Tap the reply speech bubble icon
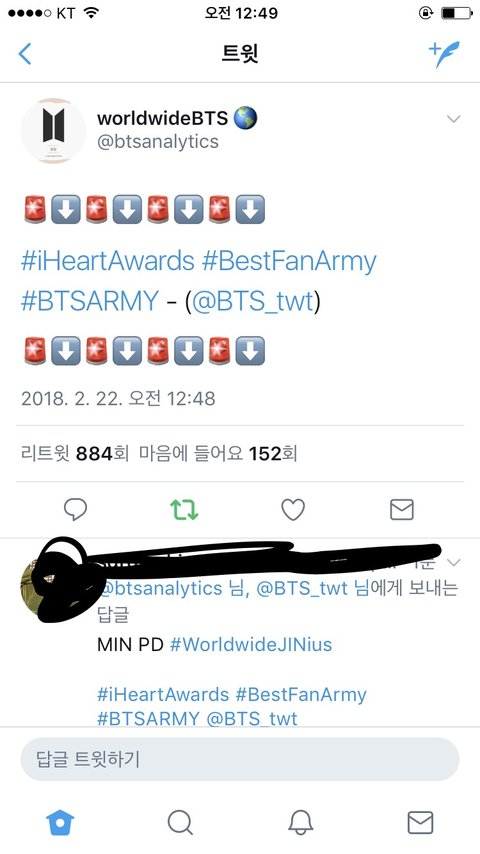Image resolution: width=480 pixels, height=854 pixels. [75, 510]
